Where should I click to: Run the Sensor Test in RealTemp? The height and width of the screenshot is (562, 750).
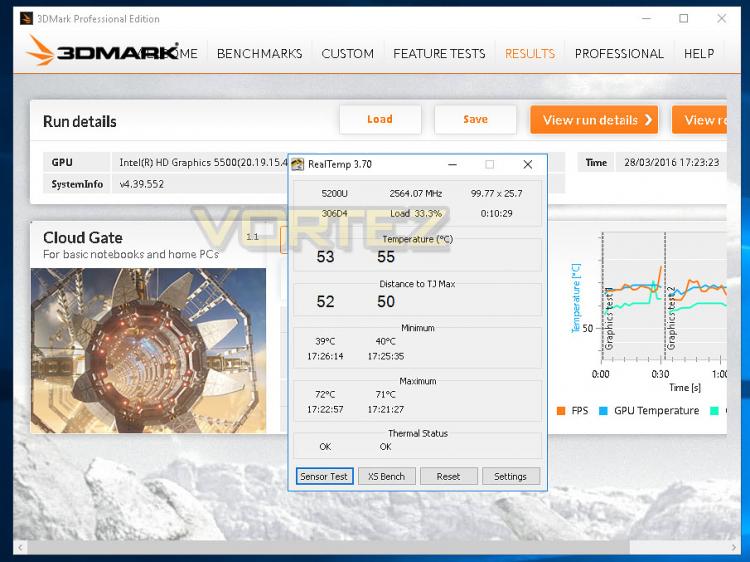(x=324, y=476)
